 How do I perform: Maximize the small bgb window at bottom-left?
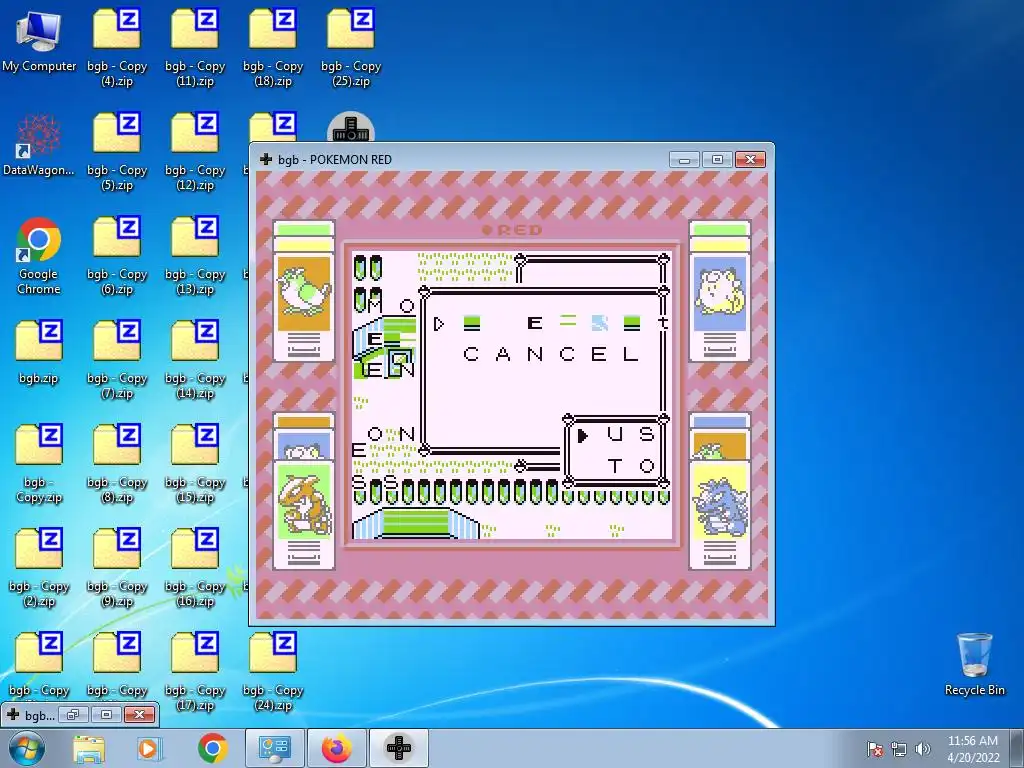(x=106, y=714)
